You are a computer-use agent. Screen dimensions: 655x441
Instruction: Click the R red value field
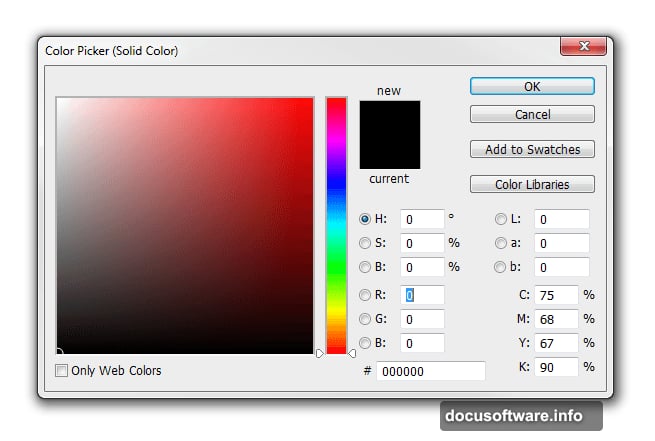tap(422, 295)
